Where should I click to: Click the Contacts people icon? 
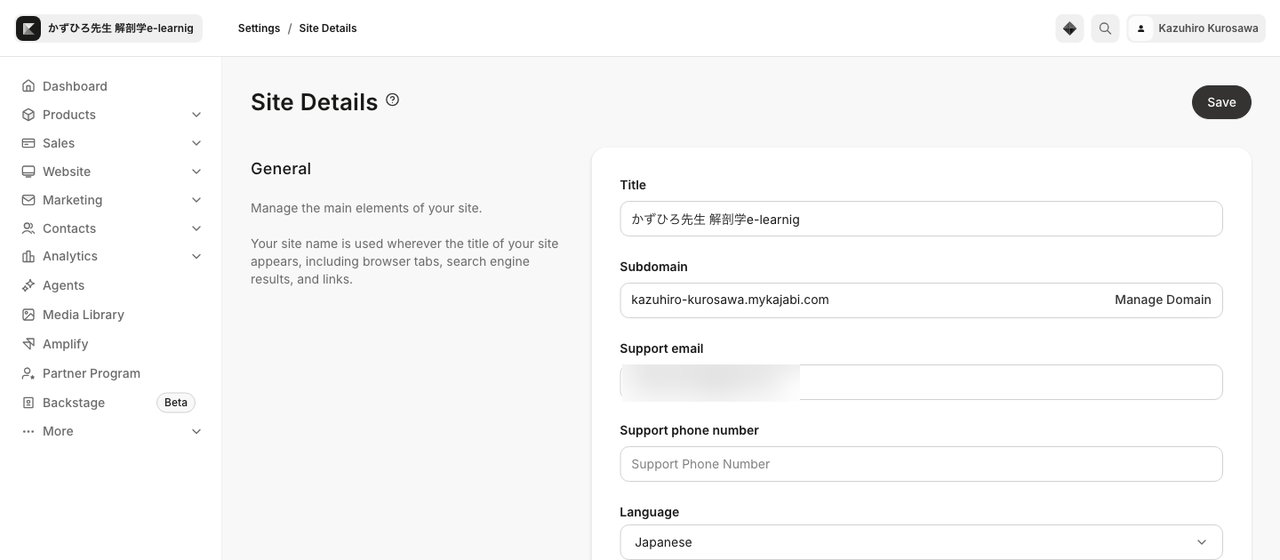[28, 229]
